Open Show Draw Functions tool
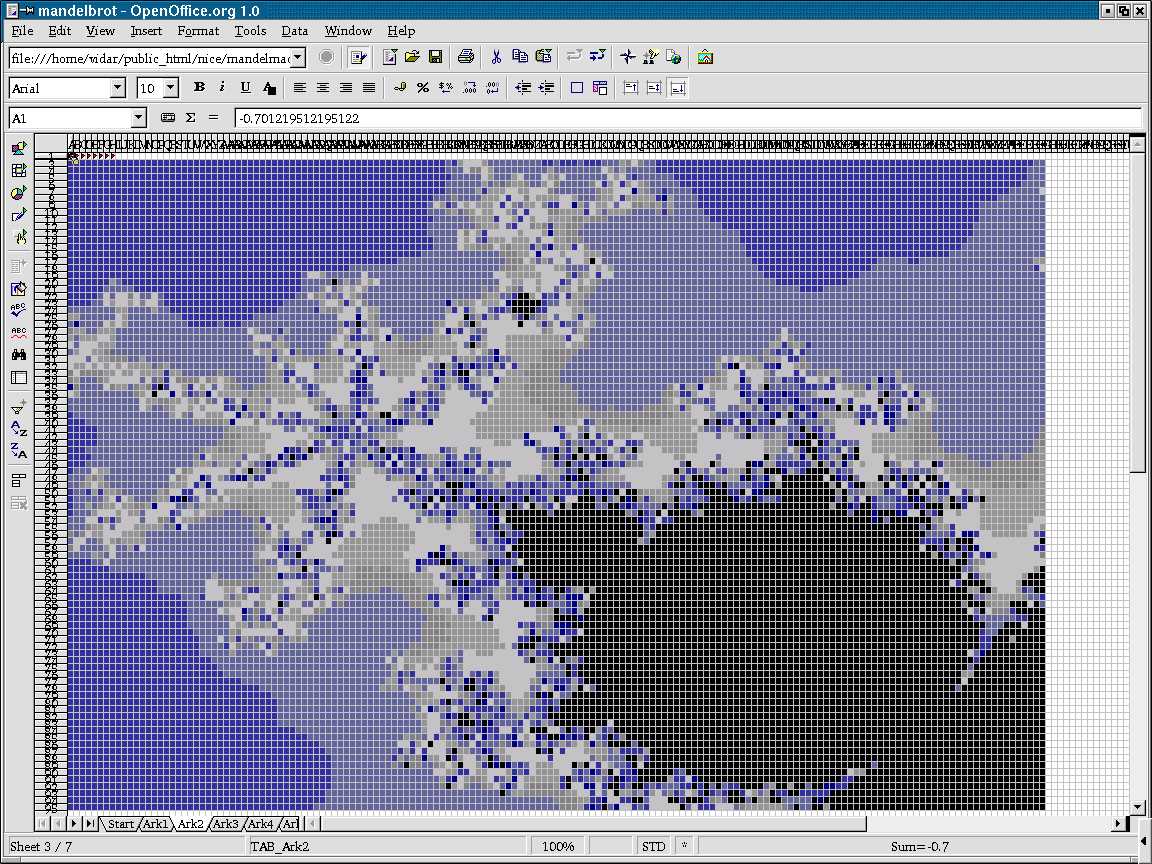The image size is (1152, 864). tap(19, 215)
